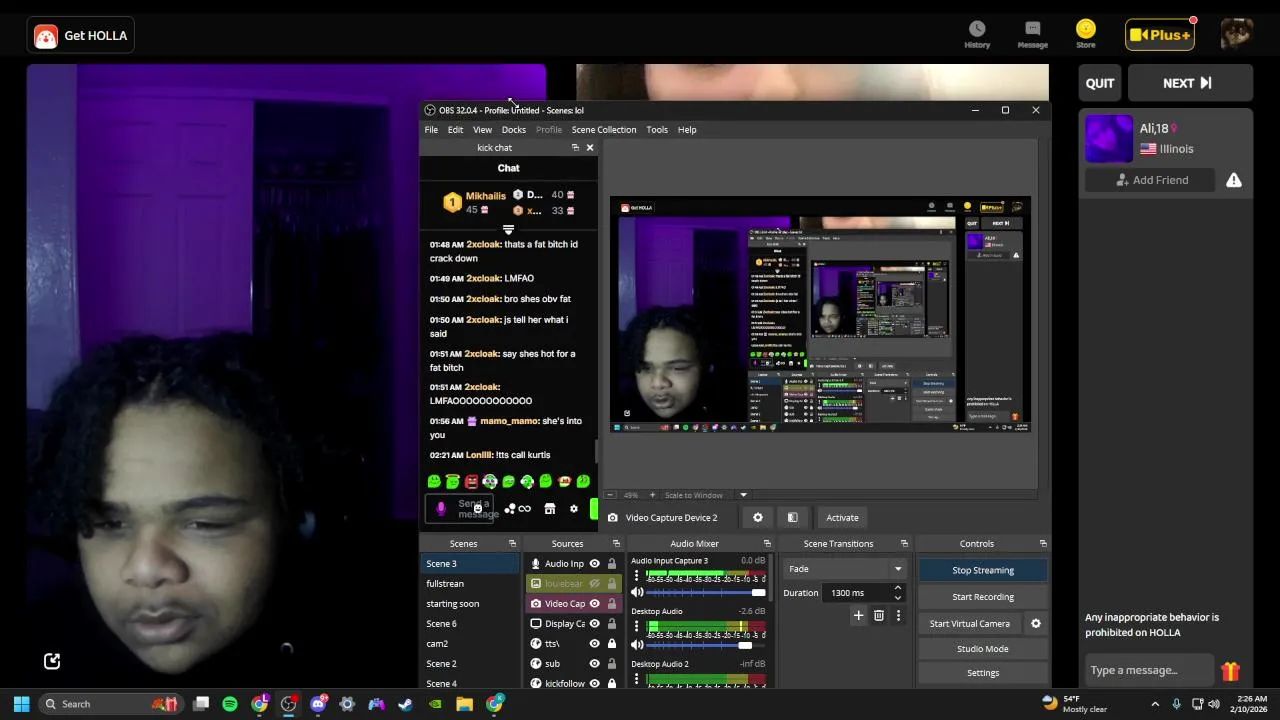Mute Audio Input Capture 3

coord(637,593)
